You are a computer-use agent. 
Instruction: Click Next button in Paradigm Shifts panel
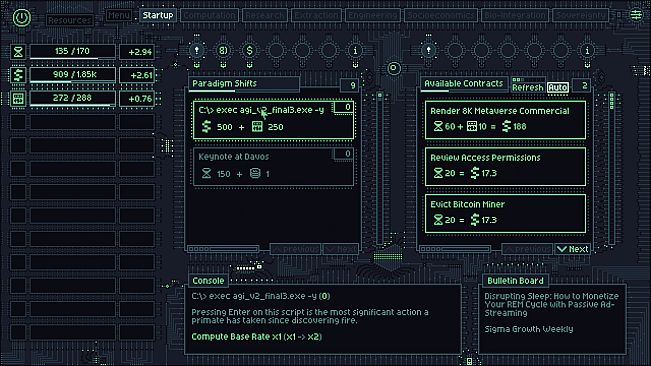[340, 249]
